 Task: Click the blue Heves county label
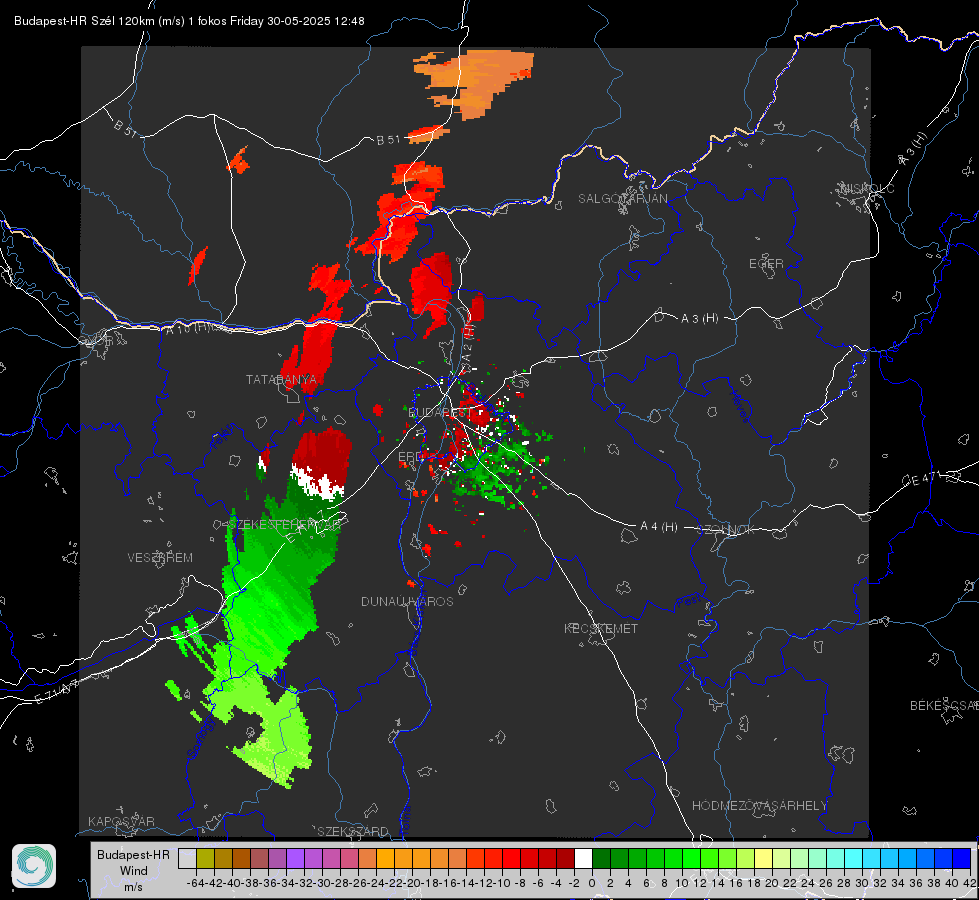[738, 405]
